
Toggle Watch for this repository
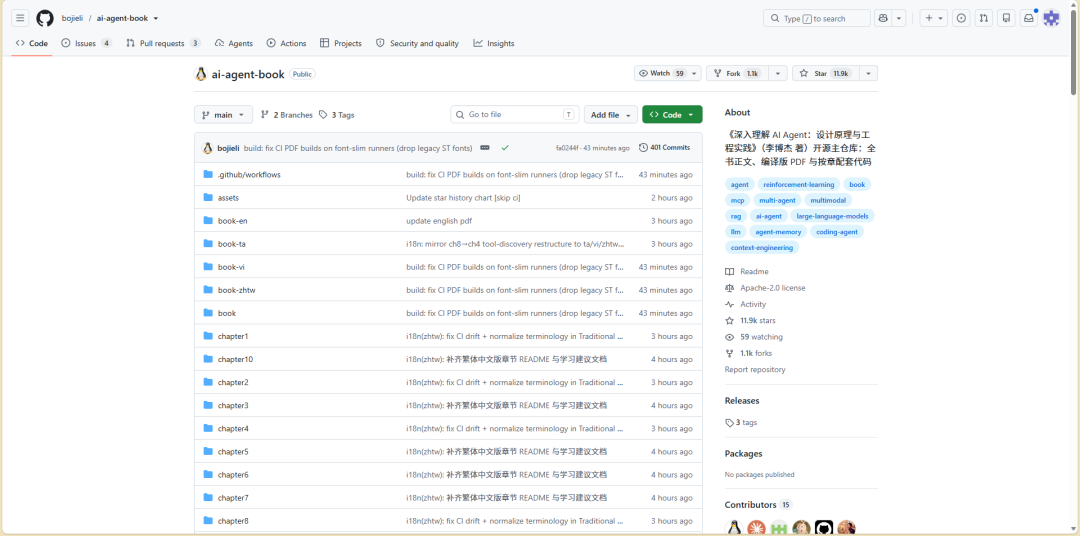point(661,73)
